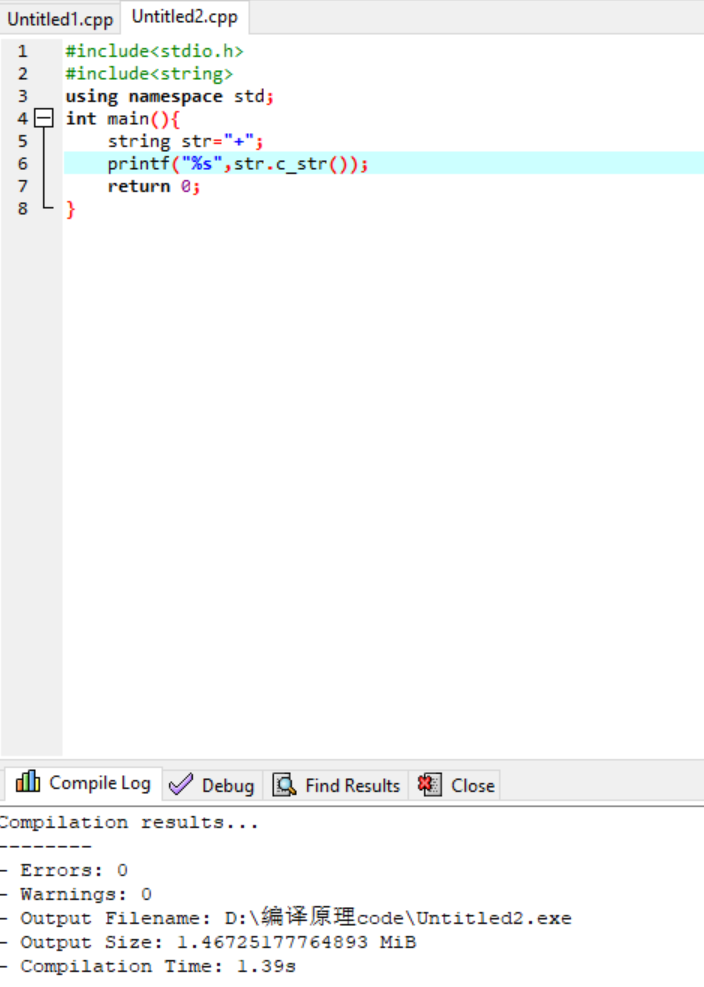The height and width of the screenshot is (987, 704).
Task: Place cursor on #include<stdio.h> line
Action: tap(154, 51)
